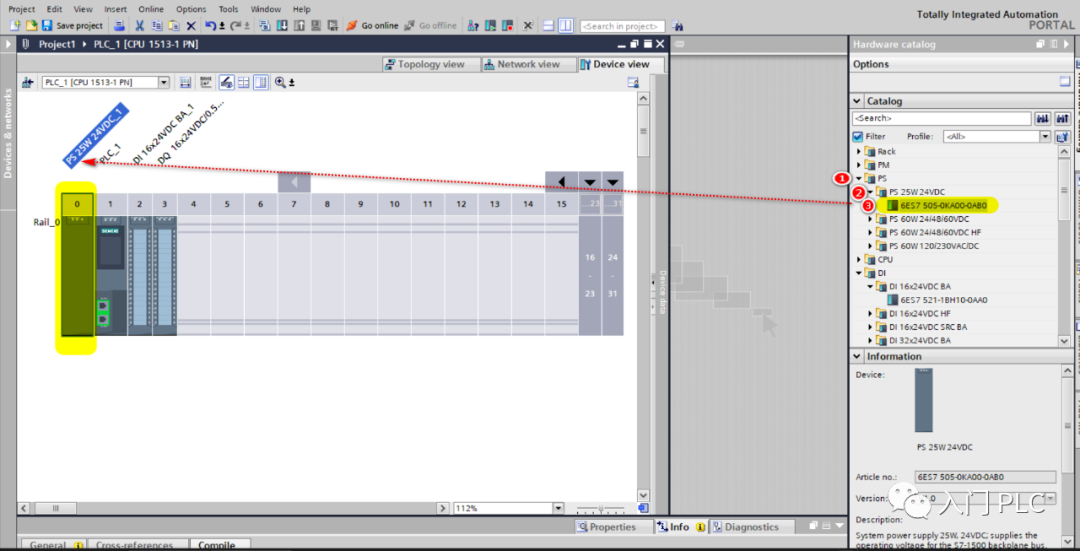Image resolution: width=1080 pixels, height=551 pixels.
Task: Adjust the device view zoom slider
Action: (x=601, y=508)
